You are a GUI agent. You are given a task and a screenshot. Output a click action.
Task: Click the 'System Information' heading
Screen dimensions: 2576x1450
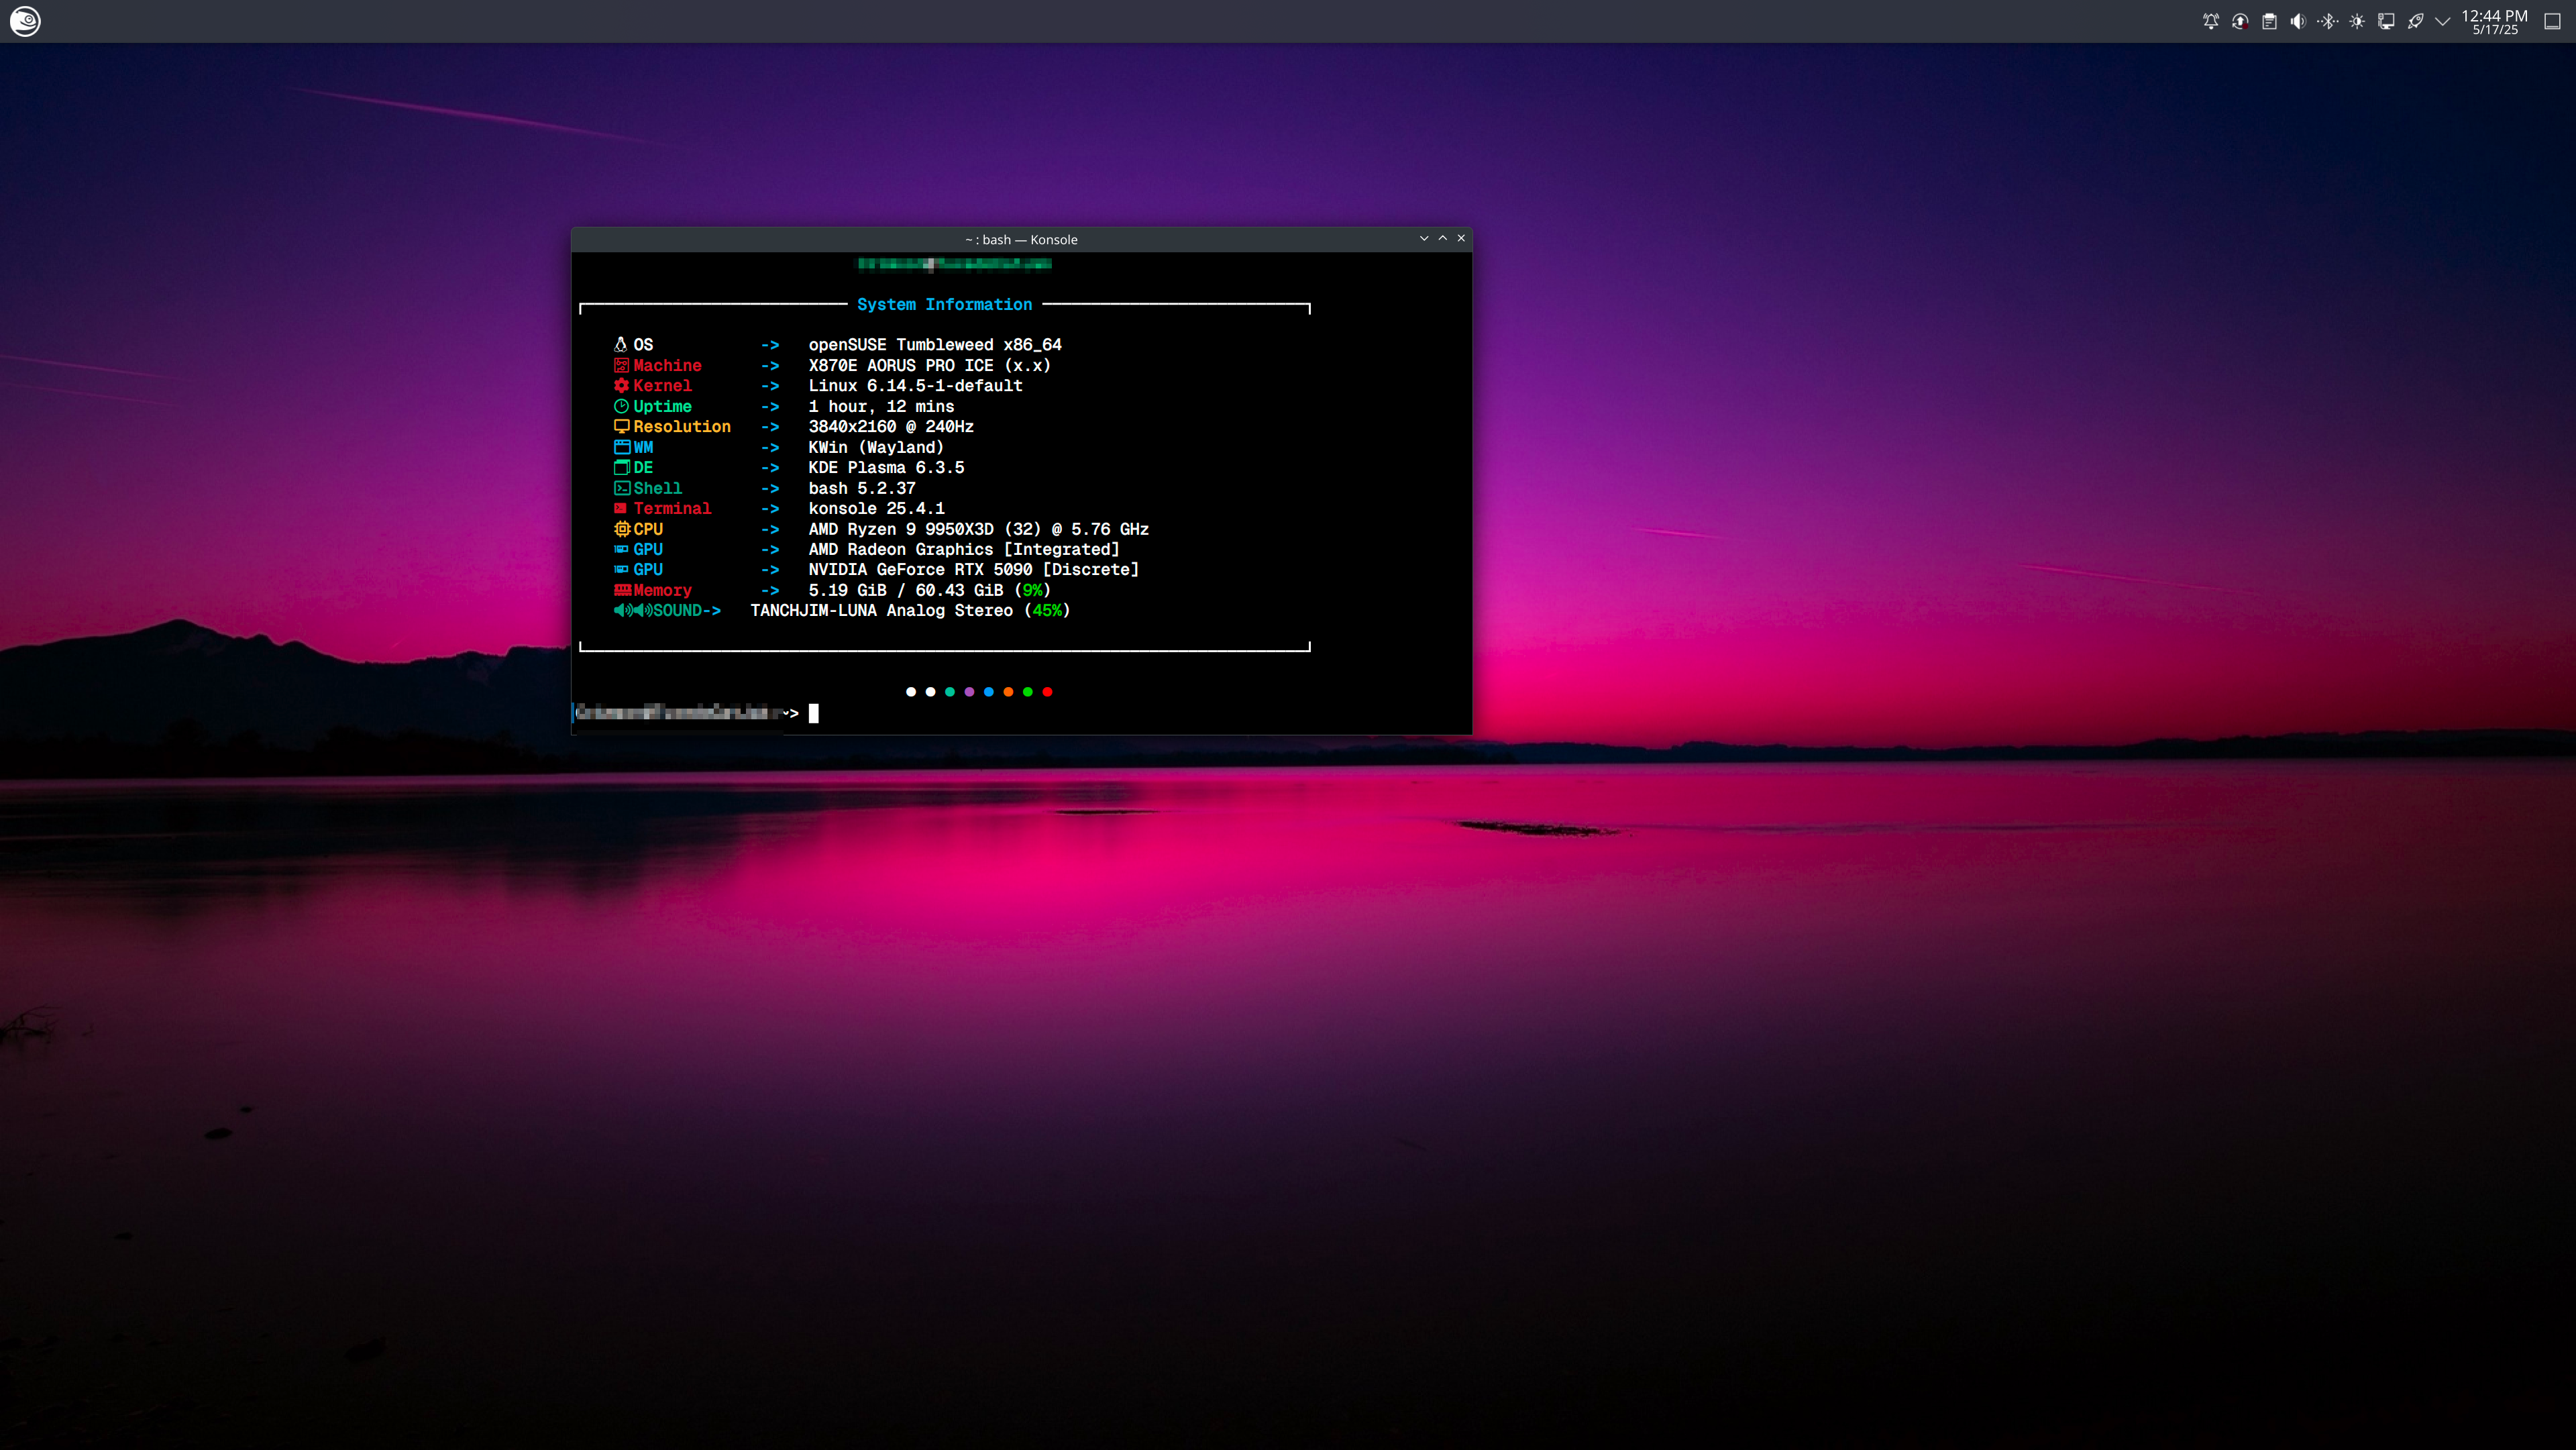tap(944, 304)
